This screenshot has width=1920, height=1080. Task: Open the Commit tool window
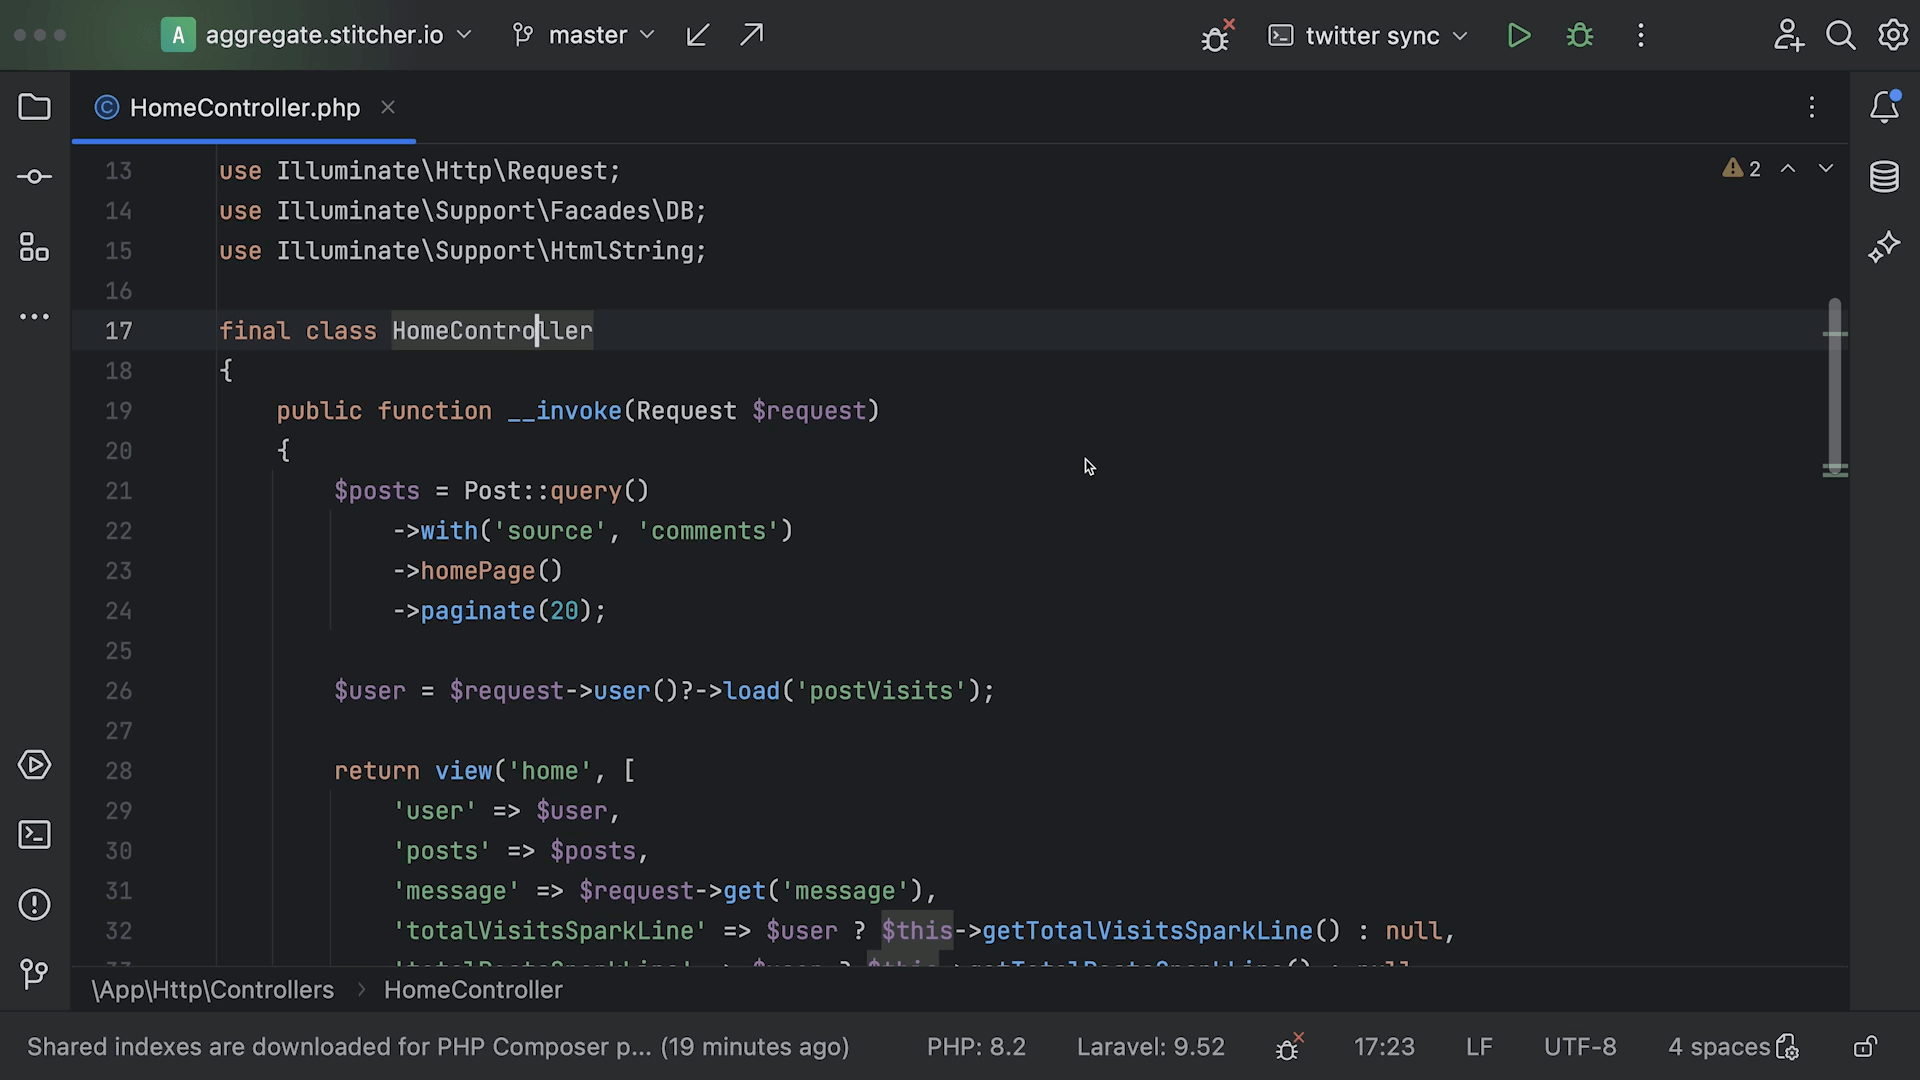(x=34, y=177)
